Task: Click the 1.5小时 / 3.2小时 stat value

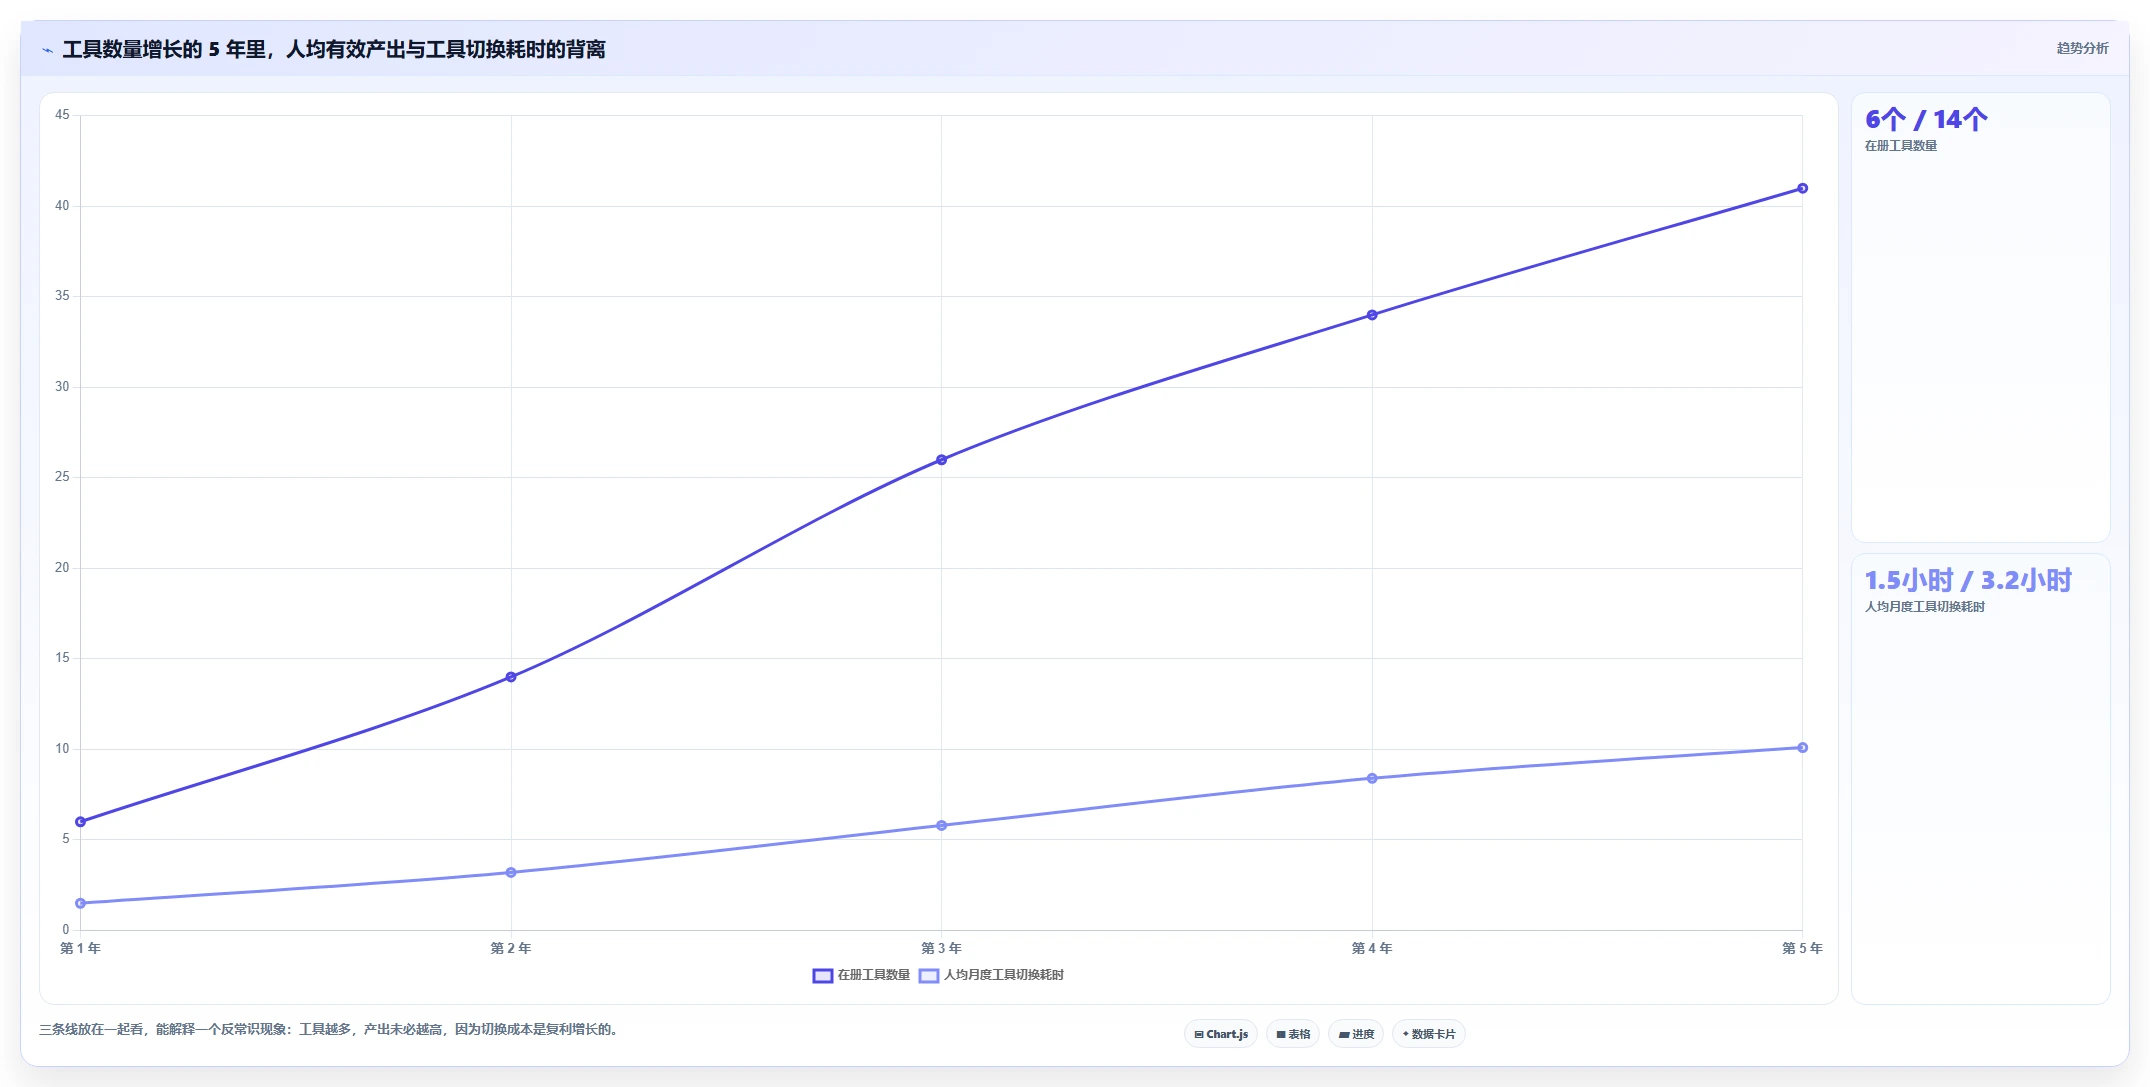Action: 1968,580
